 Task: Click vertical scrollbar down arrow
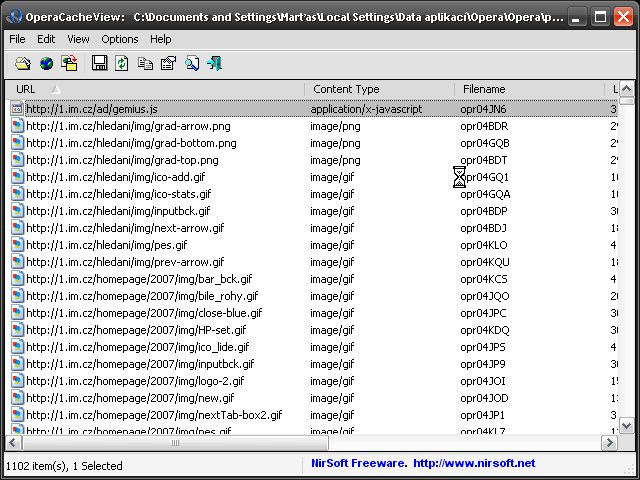627,426
